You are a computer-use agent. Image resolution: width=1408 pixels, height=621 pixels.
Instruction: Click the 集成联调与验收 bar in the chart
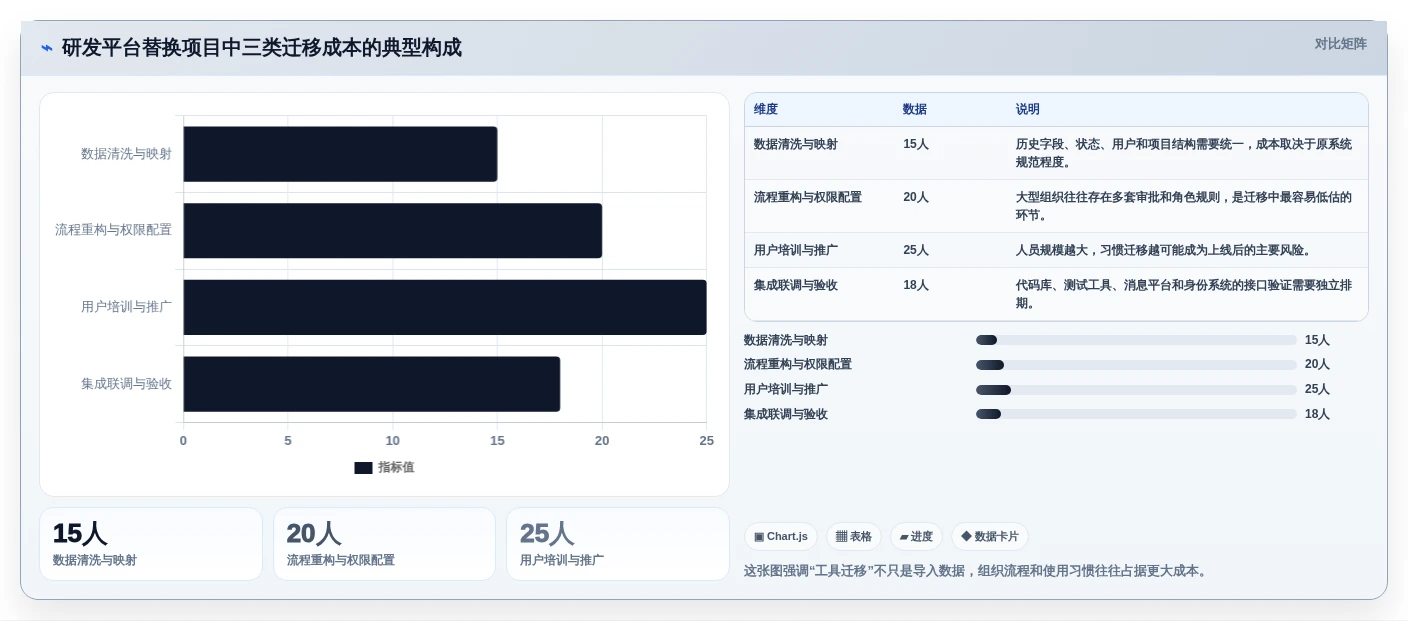coord(372,384)
